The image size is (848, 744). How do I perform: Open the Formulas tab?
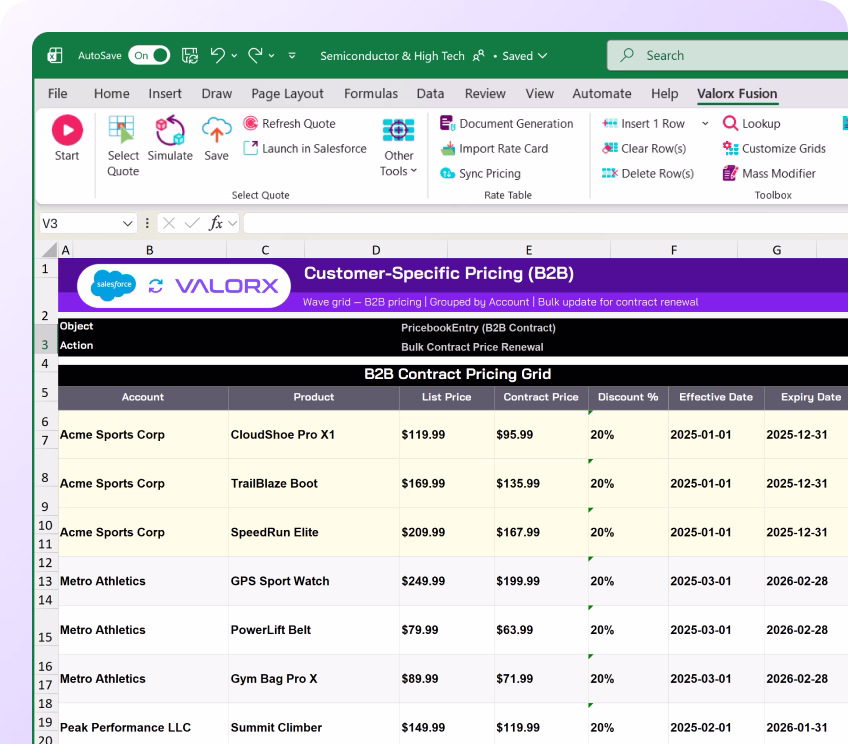click(x=371, y=94)
